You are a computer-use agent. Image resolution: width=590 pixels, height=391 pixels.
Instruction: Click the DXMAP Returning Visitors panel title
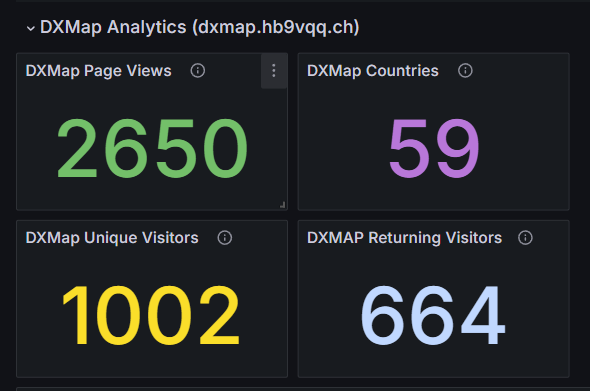tap(404, 238)
